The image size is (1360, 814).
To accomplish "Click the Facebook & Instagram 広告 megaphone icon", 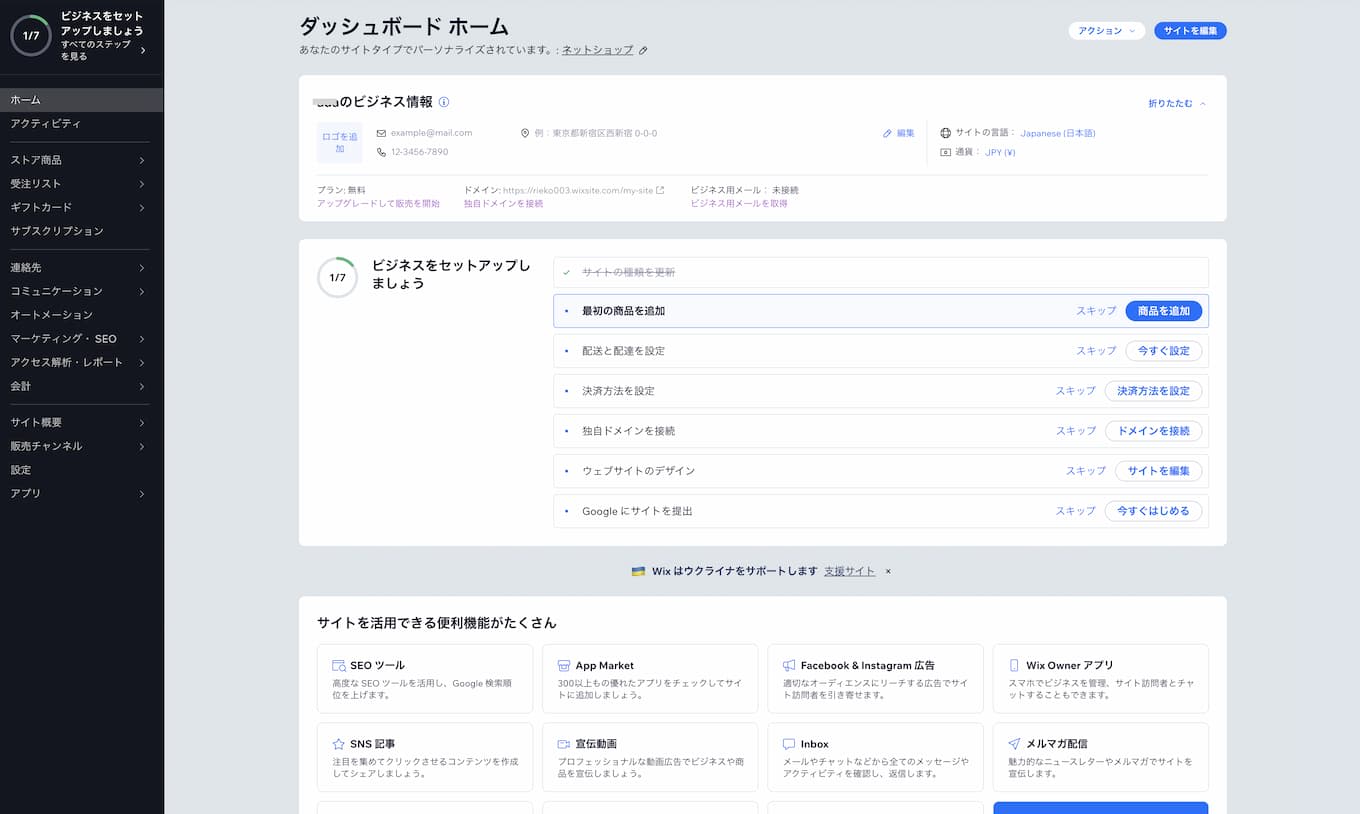I will [x=789, y=665].
